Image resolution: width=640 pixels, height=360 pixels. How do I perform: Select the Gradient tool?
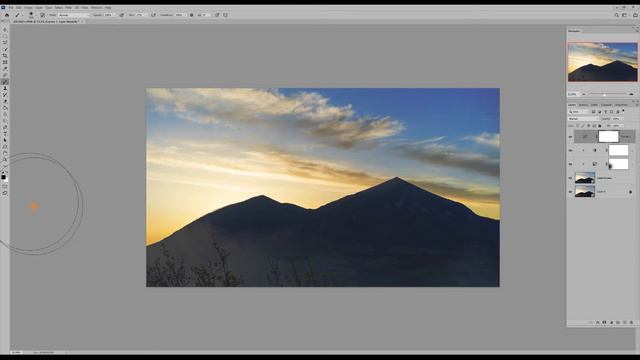pos(5,108)
